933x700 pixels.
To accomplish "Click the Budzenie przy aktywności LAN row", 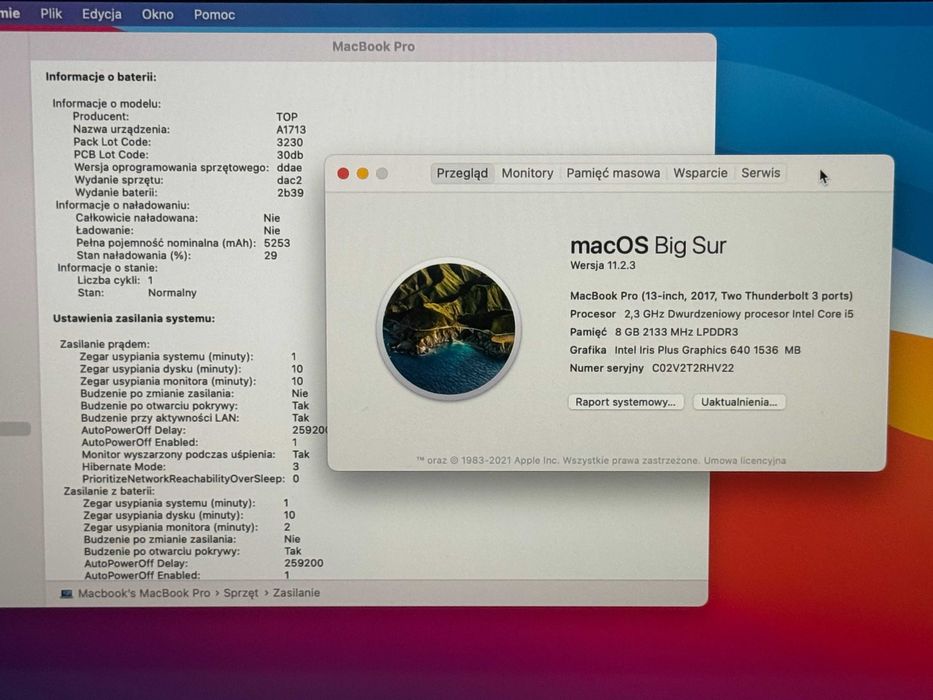I will click(x=195, y=418).
